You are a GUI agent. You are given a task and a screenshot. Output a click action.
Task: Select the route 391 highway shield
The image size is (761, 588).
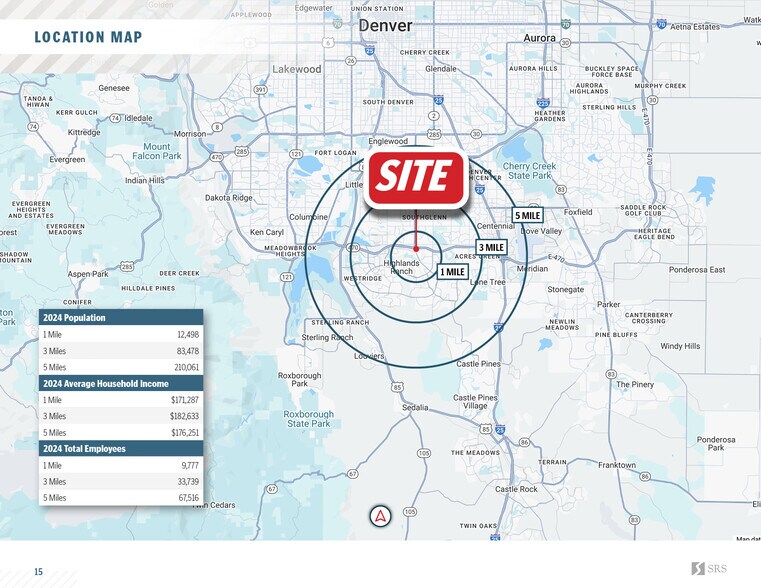pos(260,90)
